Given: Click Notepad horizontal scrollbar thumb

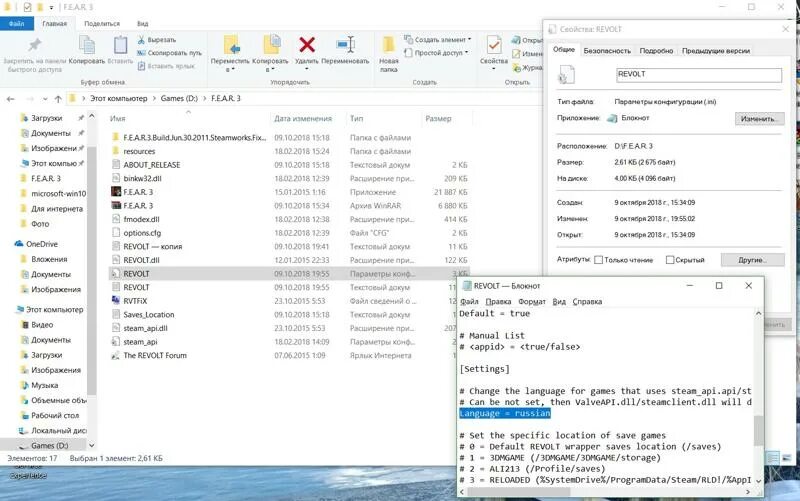Looking at the screenshot, I should pyautogui.click(x=519, y=492).
